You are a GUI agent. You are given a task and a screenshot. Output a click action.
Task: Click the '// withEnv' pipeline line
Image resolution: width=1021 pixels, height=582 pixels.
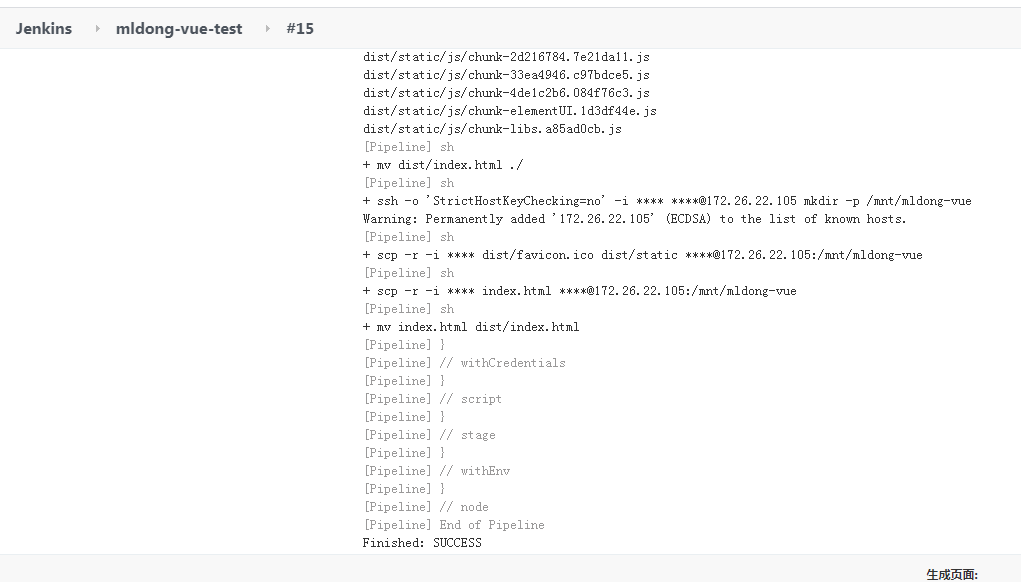[436, 471]
